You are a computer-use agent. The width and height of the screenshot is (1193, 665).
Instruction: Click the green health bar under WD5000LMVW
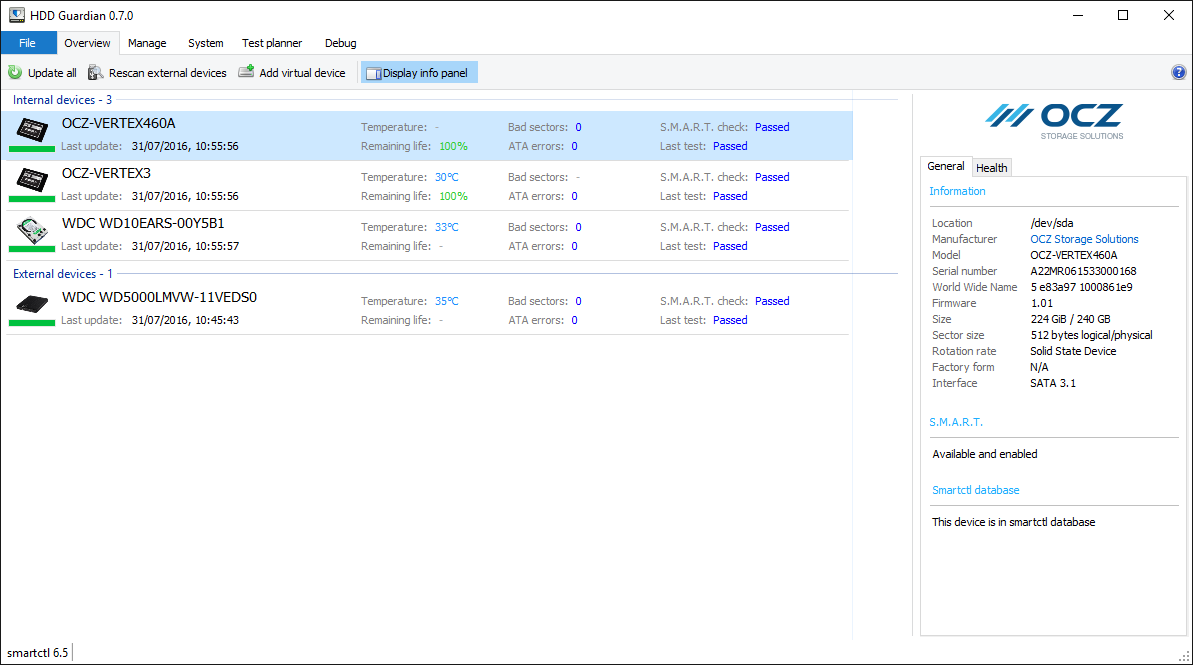(x=32, y=323)
